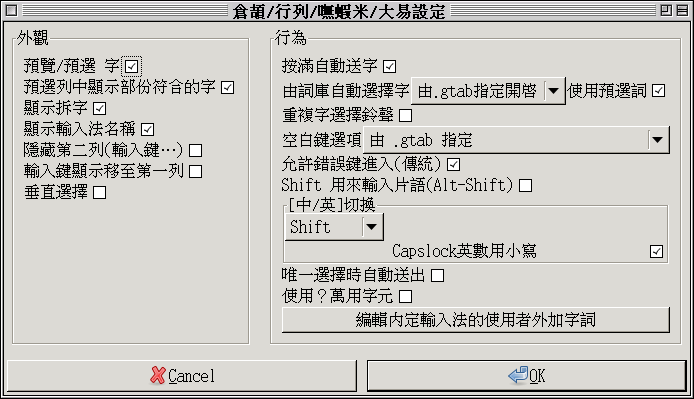Enable 輸入鍵顯示移至第一列 checkbox
This screenshot has width=694, height=399.
click(x=196, y=171)
